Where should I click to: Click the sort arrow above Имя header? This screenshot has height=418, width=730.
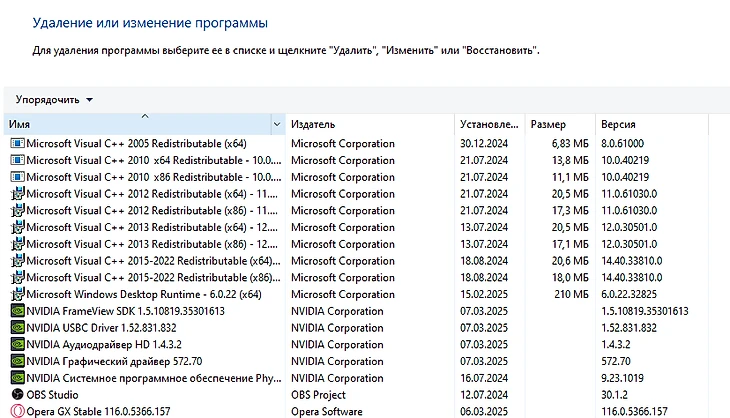click(145, 115)
